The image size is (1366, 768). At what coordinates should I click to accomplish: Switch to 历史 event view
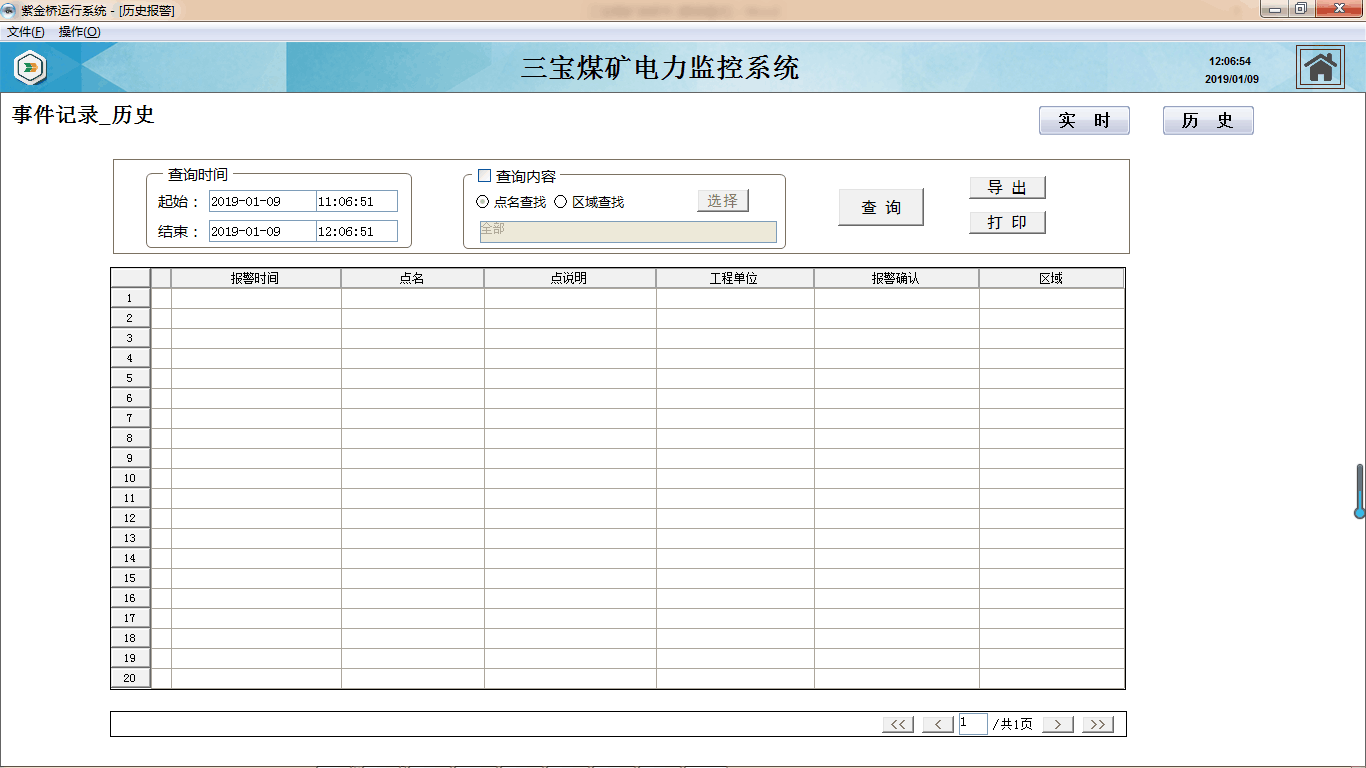click(1207, 121)
